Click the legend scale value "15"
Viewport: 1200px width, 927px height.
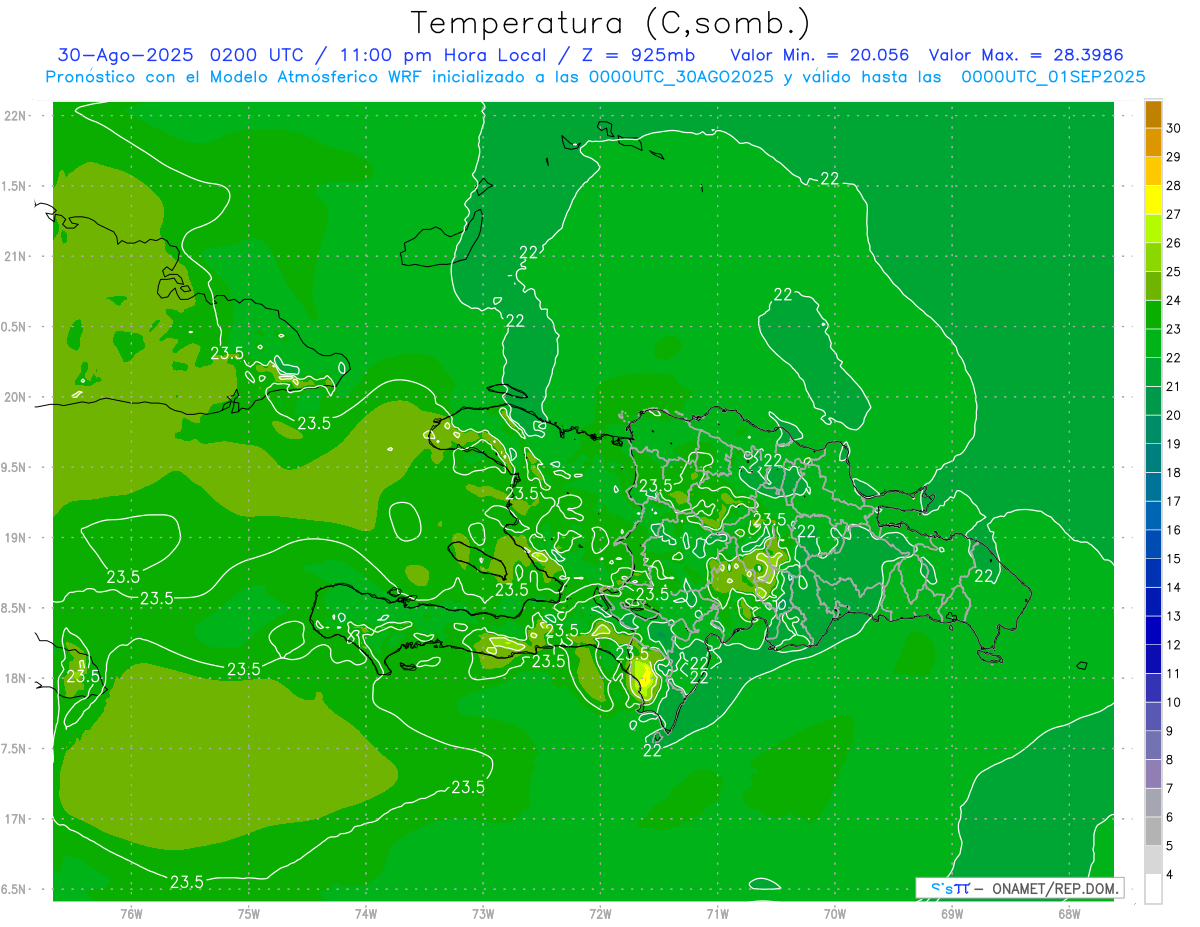click(1174, 559)
